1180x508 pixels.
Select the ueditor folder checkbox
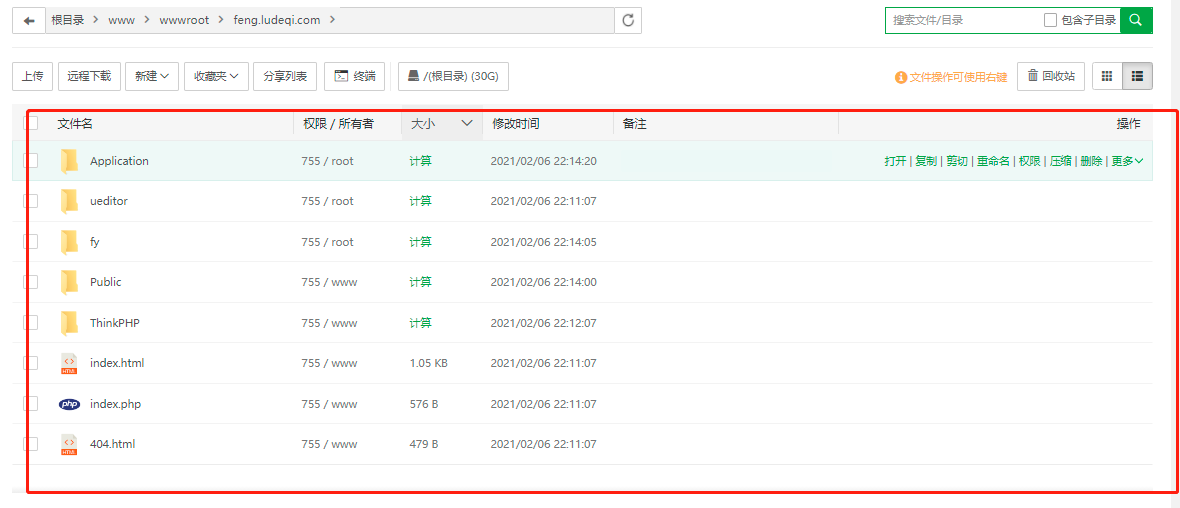[x=32, y=201]
